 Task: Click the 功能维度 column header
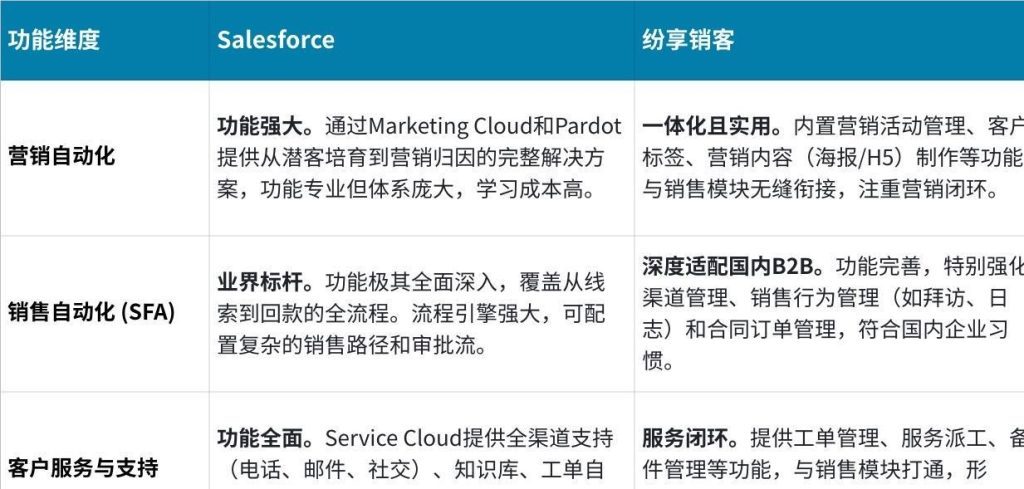point(54,41)
